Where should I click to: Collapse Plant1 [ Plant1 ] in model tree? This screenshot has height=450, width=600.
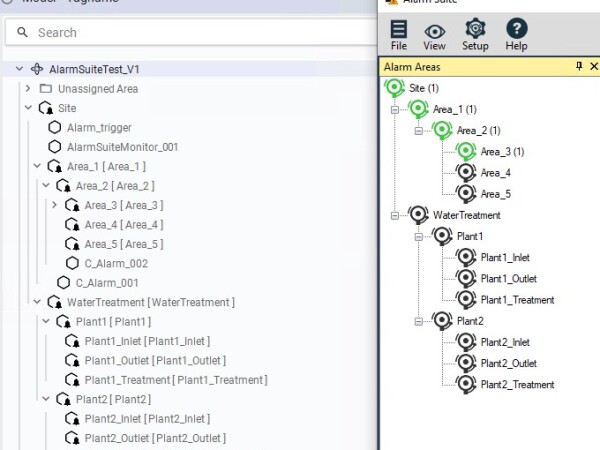(x=46, y=321)
